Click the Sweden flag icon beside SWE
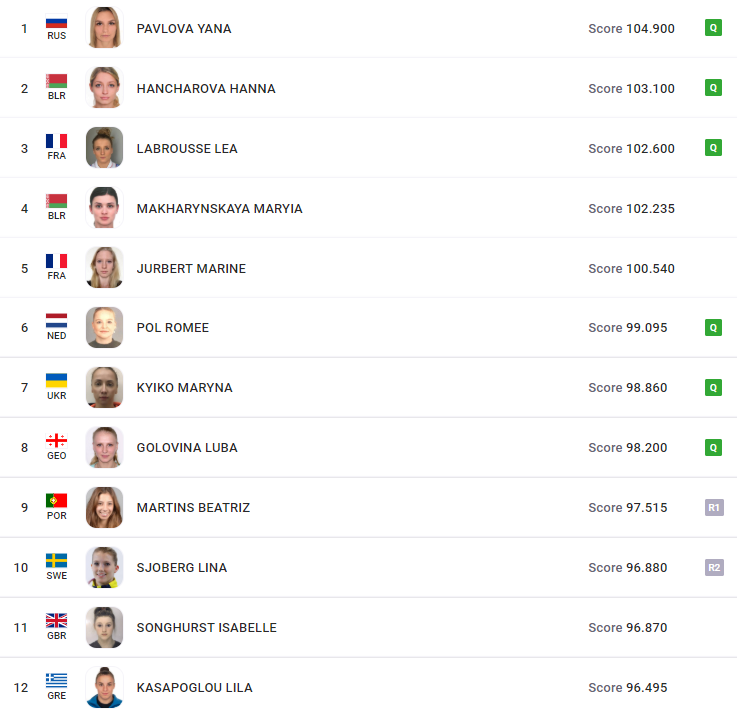This screenshot has width=737, height=715. click(56, 560)
